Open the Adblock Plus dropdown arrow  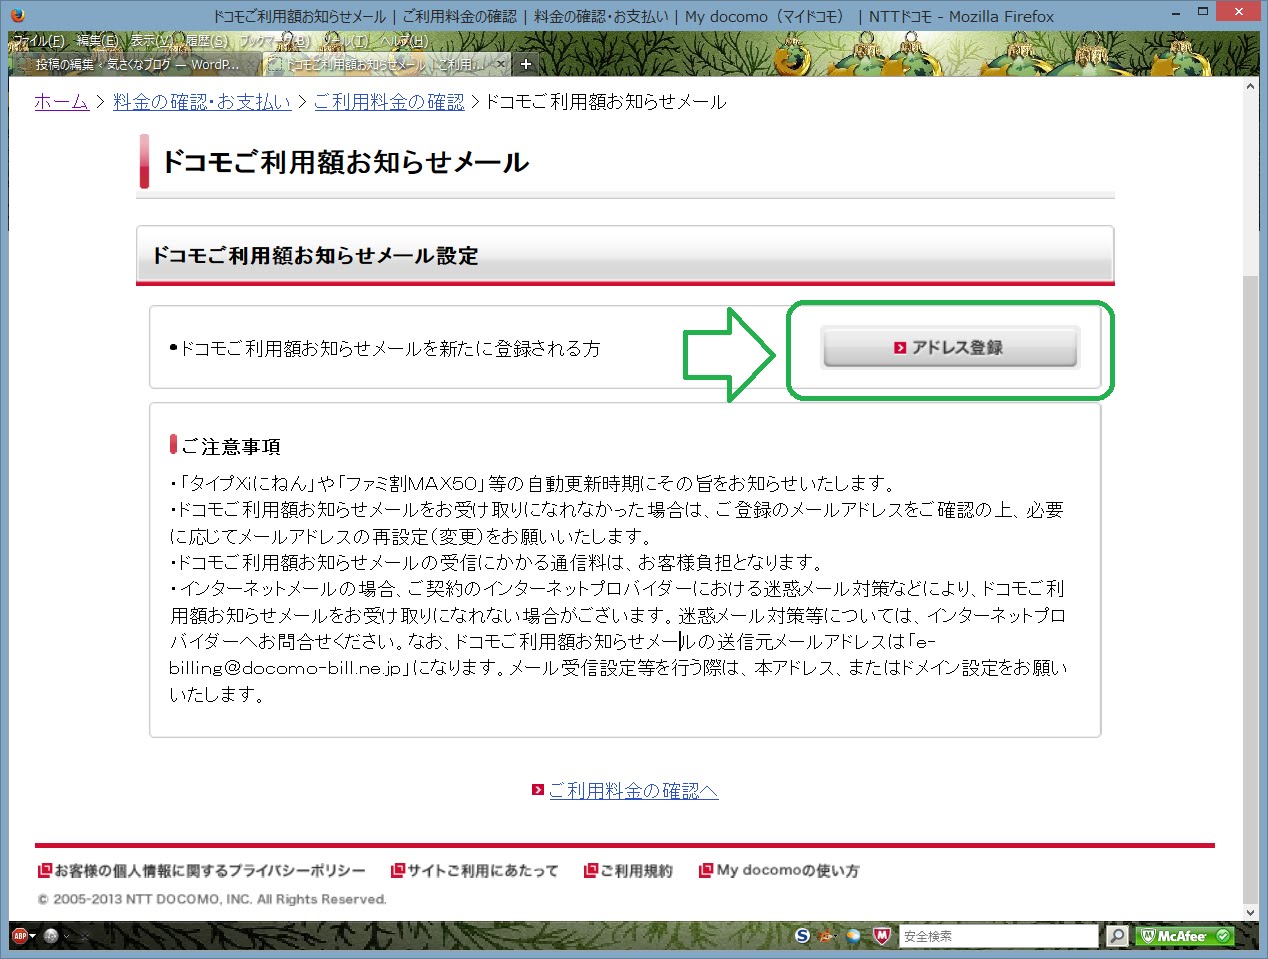coord(33,936)
